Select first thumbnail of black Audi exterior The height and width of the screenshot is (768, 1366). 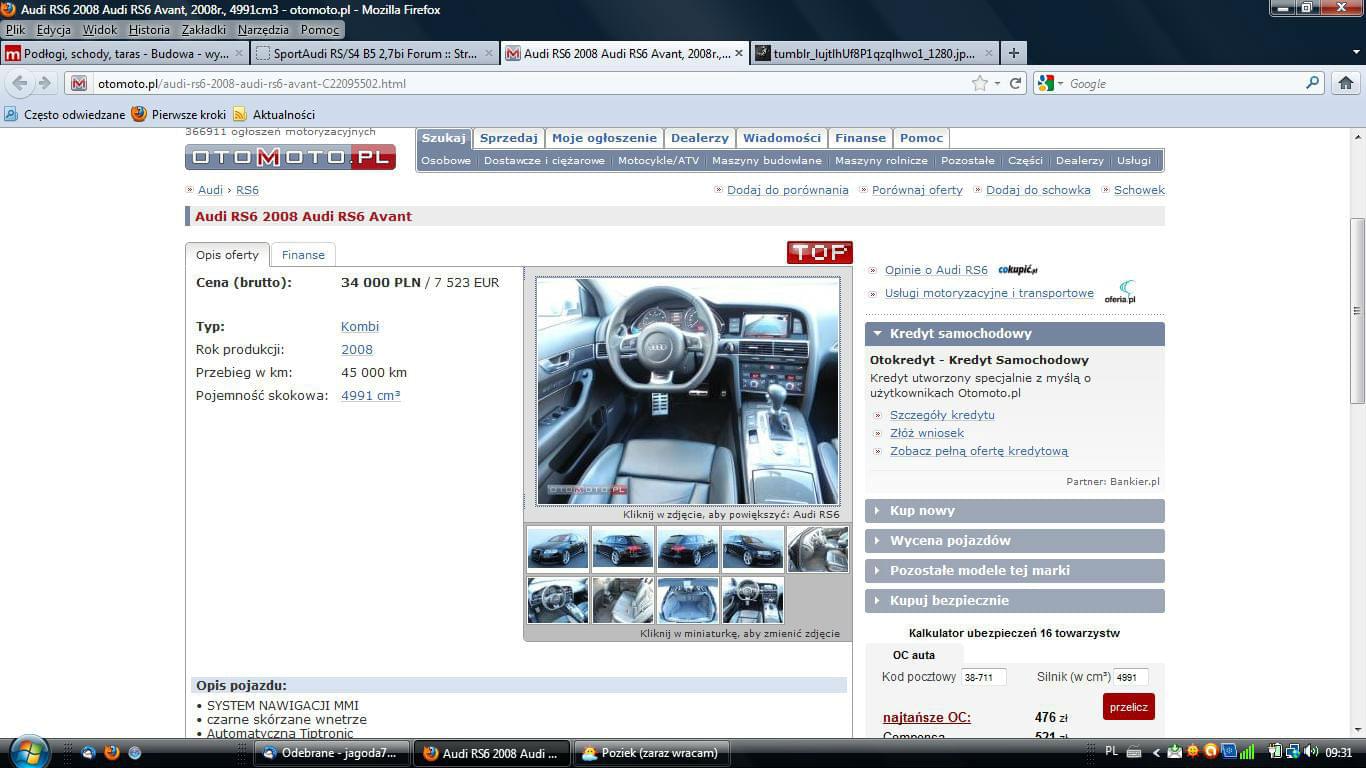click(558, 549)
